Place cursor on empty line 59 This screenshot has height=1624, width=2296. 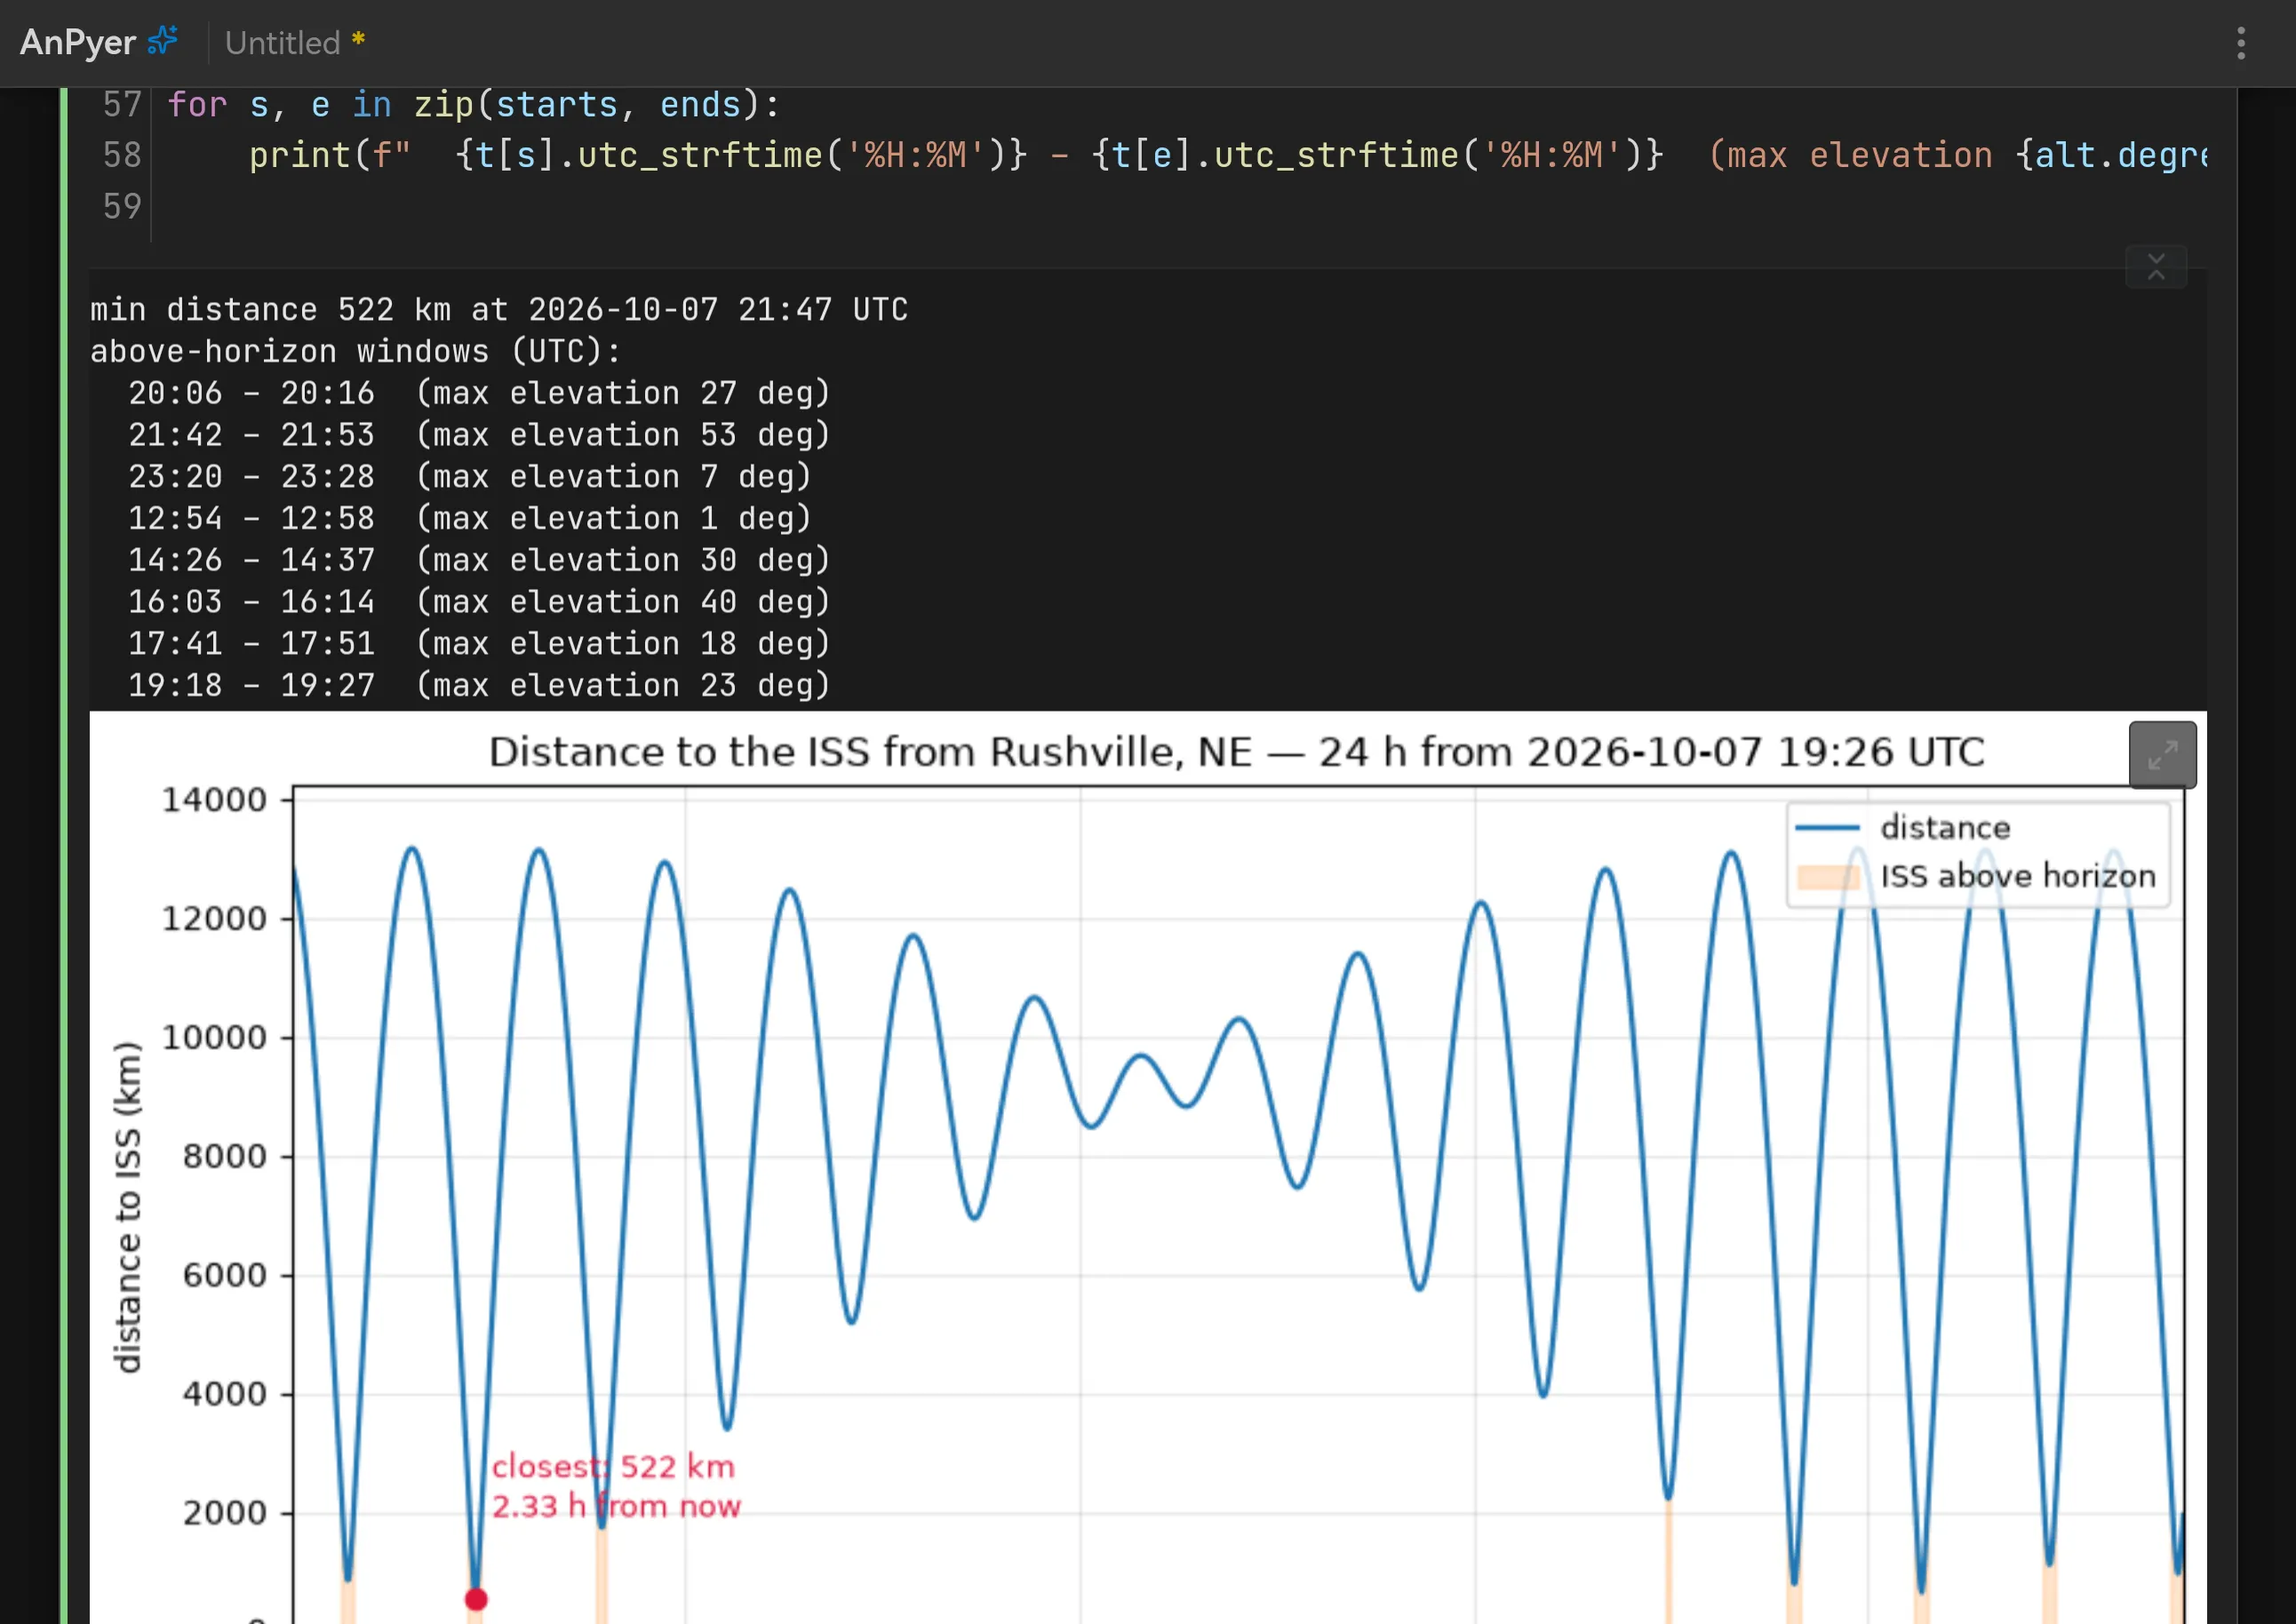[x=1180, y=207]
